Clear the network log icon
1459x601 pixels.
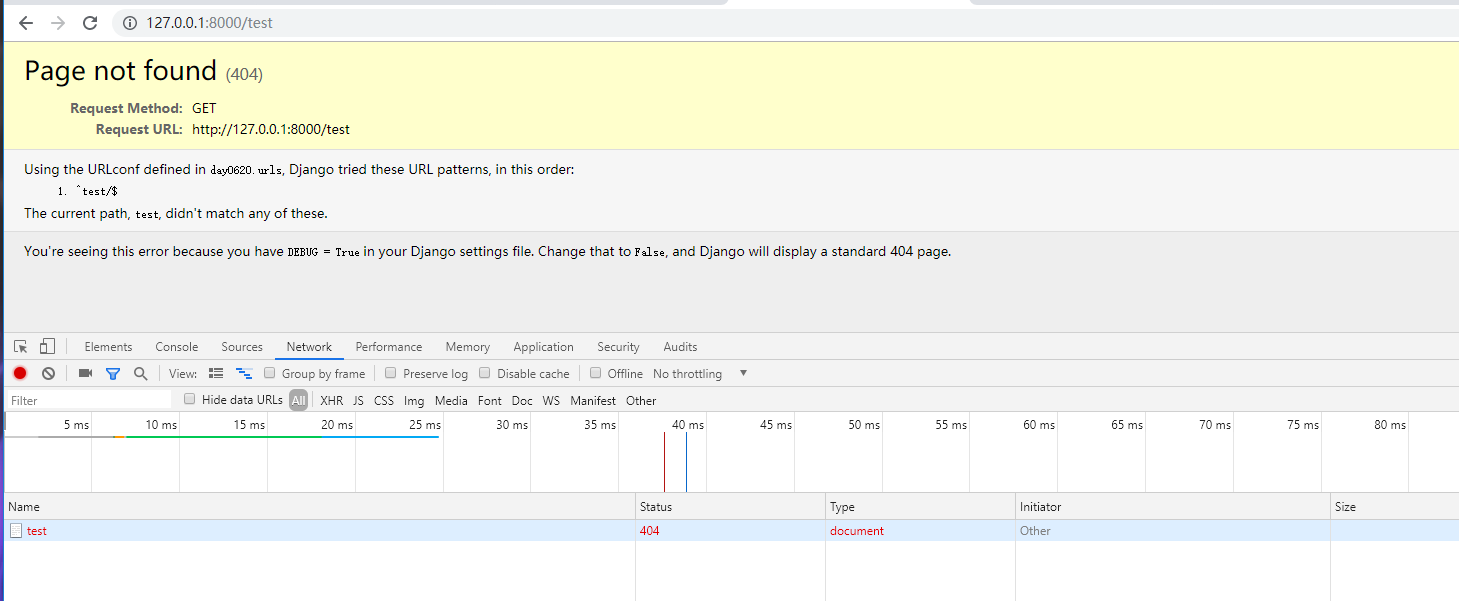tap(48, 373)
